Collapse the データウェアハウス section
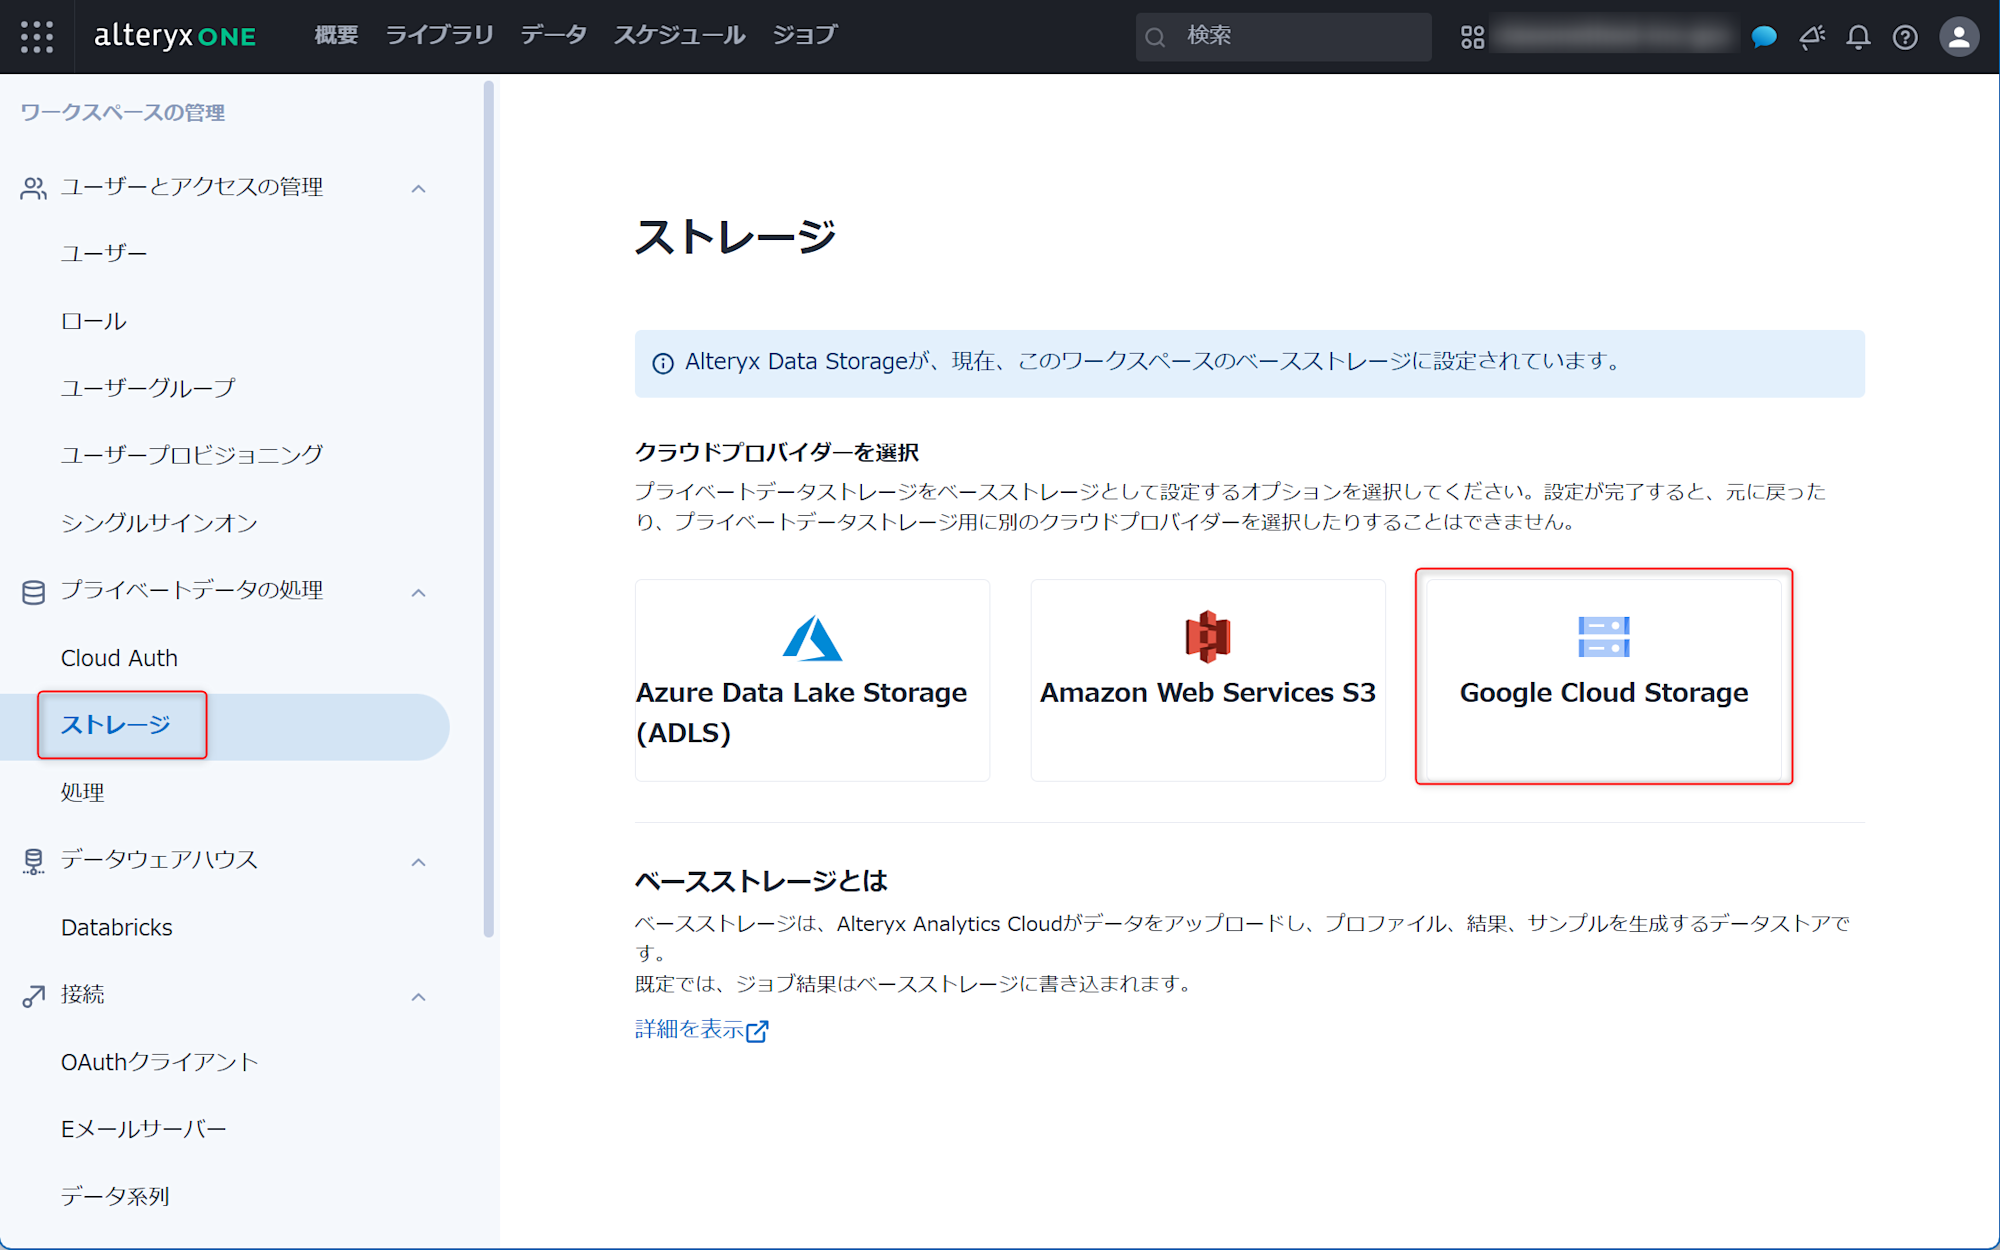Image resolution: width=2000 pixels, height=1250 pixels. (419, 861)
